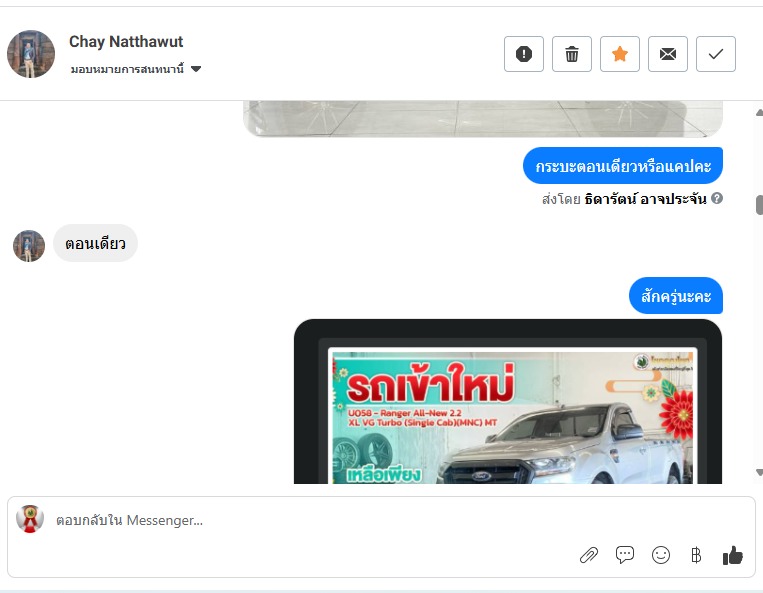Viewport: 763px width, 593px height.
Task: Toggle the orange follow-up star
Action: 619,54
